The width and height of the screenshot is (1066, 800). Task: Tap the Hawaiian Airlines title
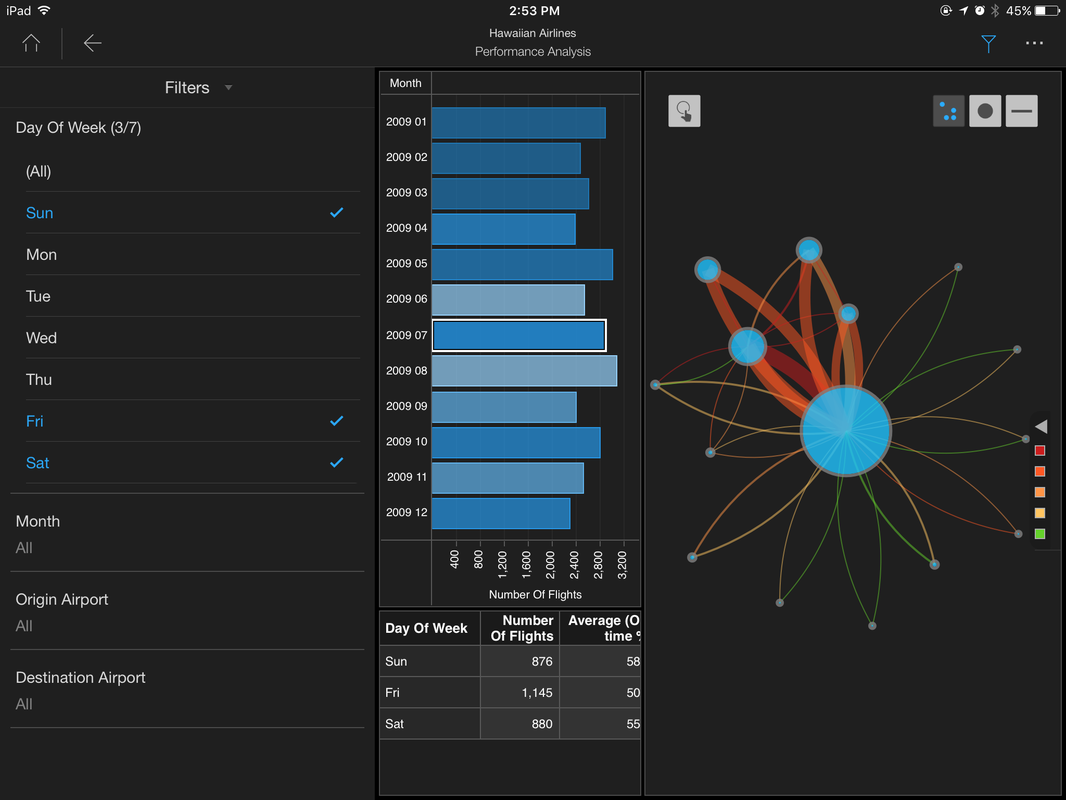[532, 33]
